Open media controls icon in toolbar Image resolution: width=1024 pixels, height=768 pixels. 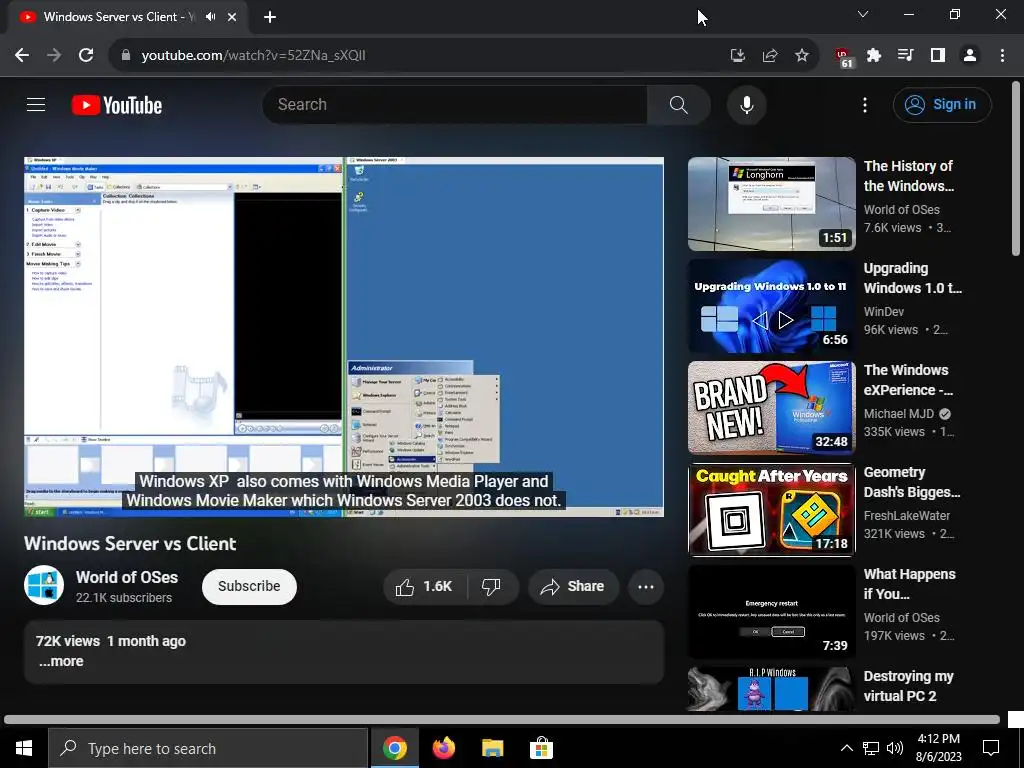click(x=906, y=56)
